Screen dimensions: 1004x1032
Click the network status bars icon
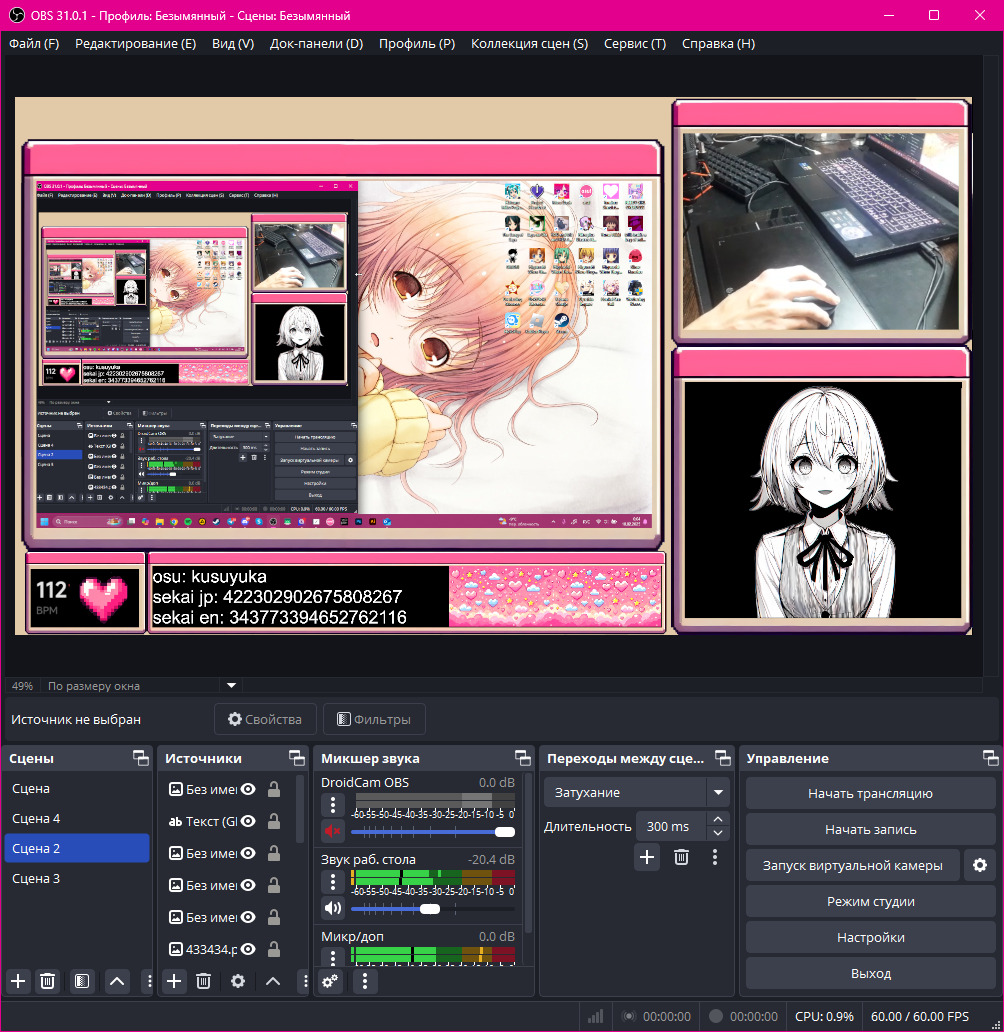pyautogui.click(x=595, y=1016)
